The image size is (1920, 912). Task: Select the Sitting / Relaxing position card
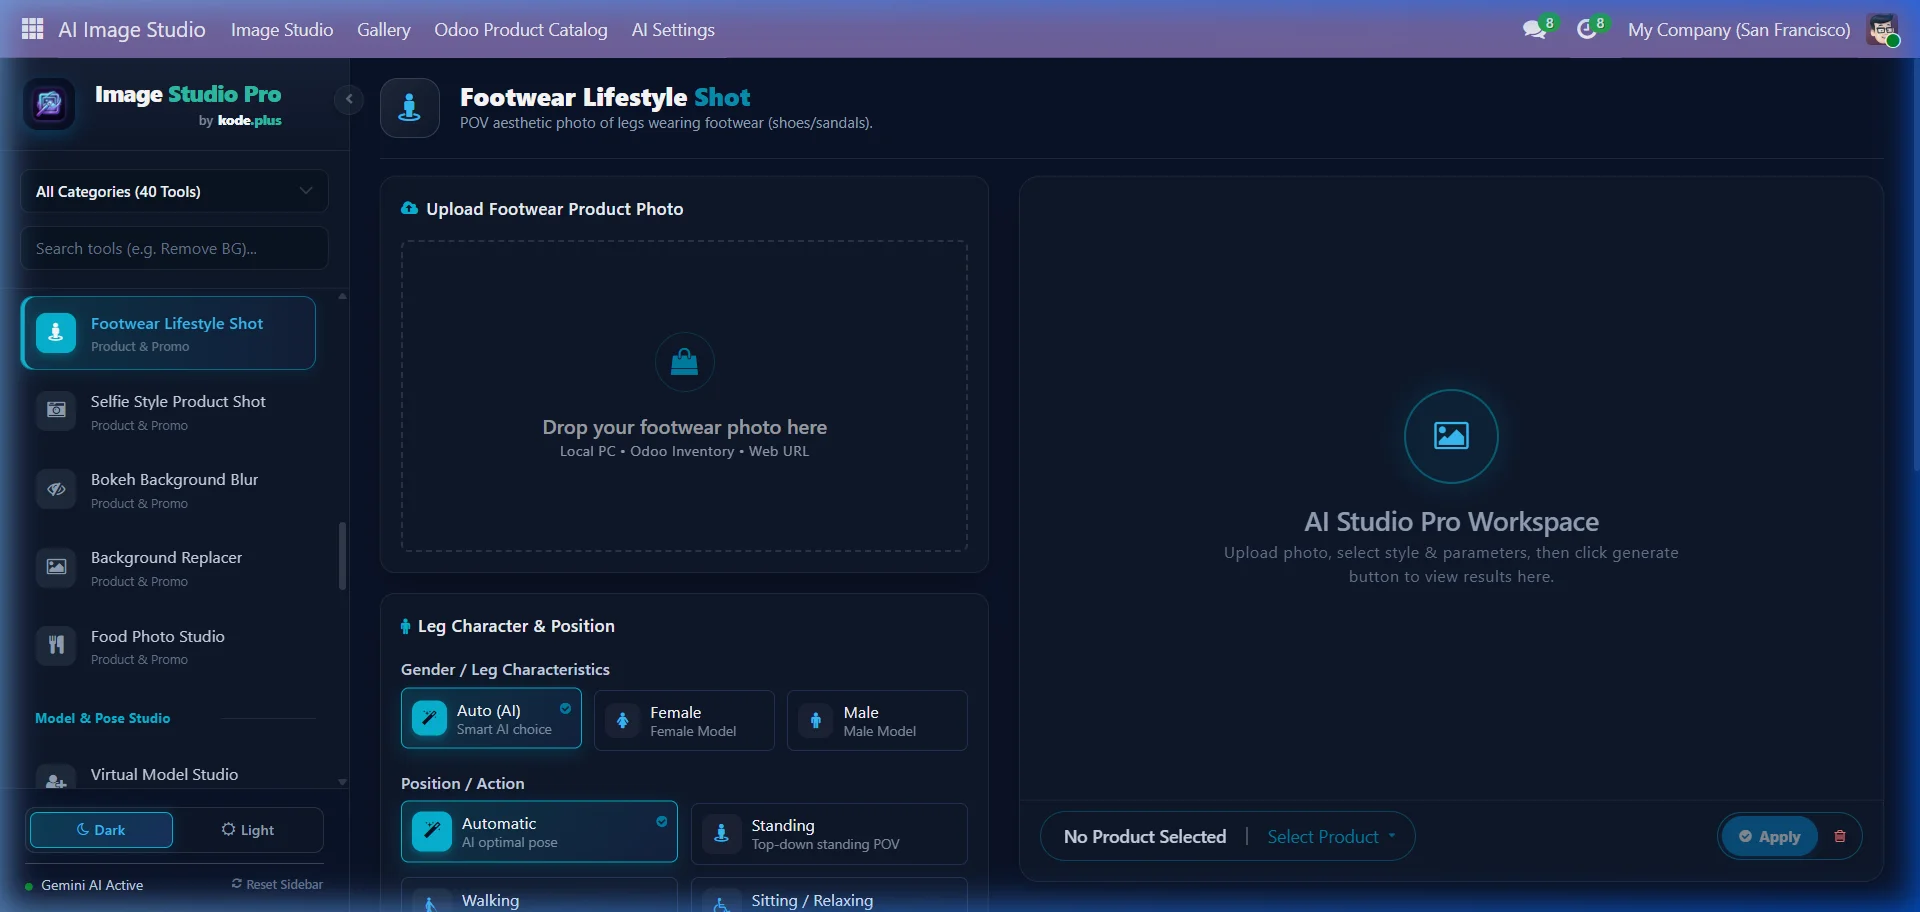[829, 896]
